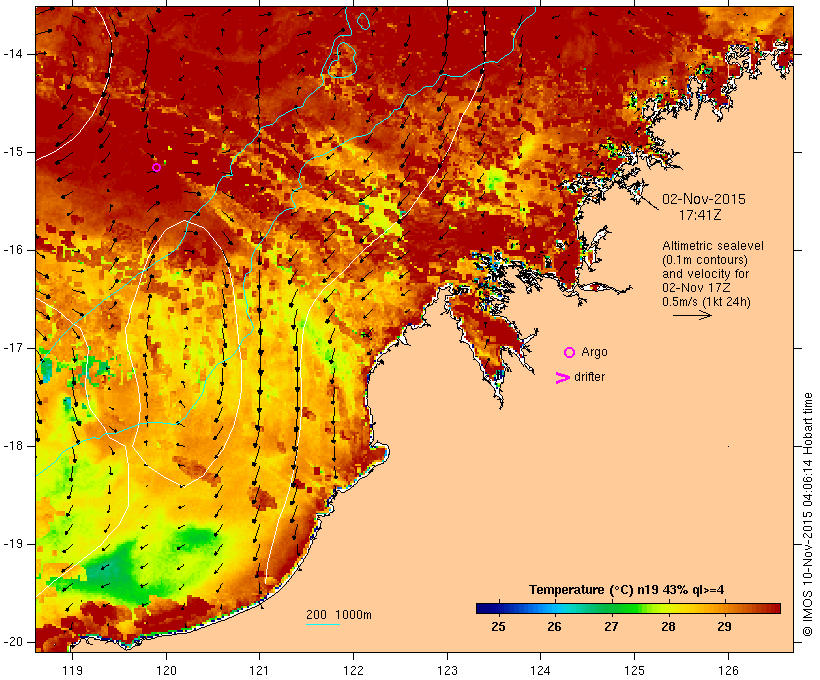Click longitude axis label 123
The height and width of the screenshot is (680, 820).
[447, 670]
